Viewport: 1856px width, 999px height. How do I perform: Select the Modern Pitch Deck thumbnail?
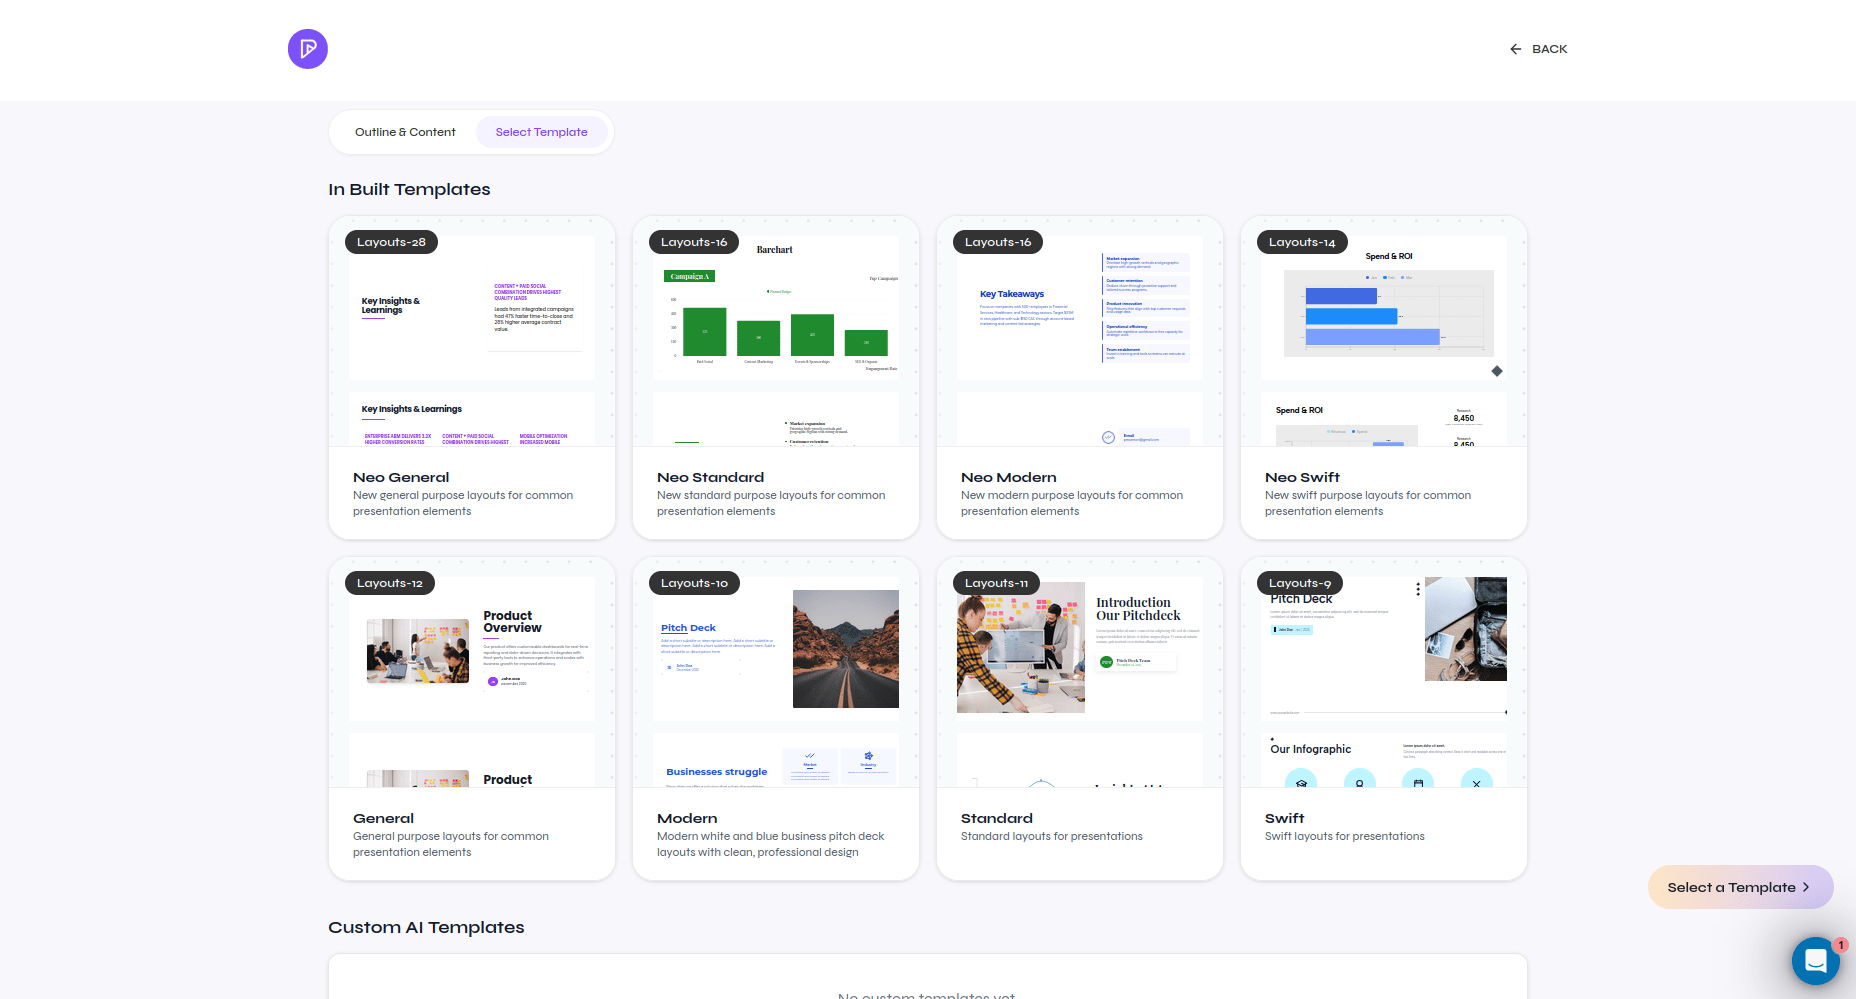(776, 649)
